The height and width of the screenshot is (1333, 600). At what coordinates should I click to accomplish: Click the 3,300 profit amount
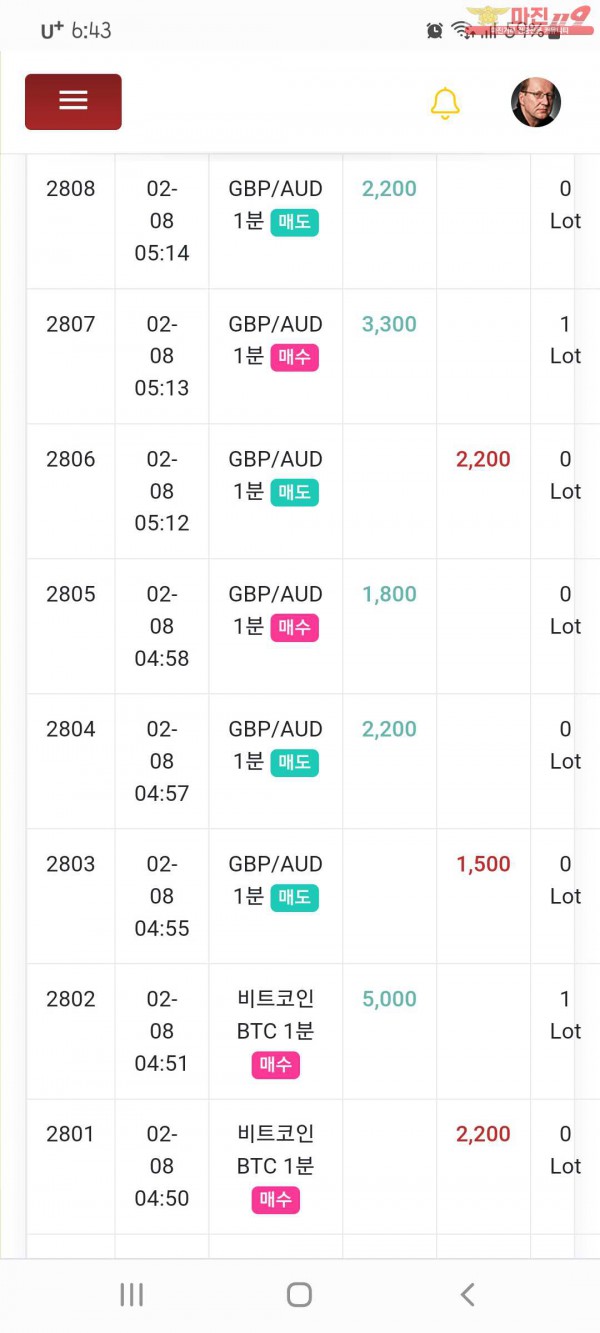click(x=389, y=324)
